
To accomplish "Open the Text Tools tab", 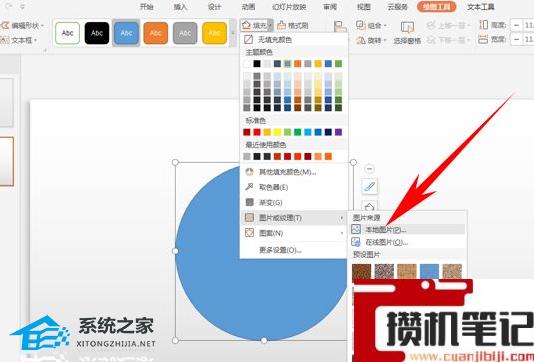I will [481, 7].
